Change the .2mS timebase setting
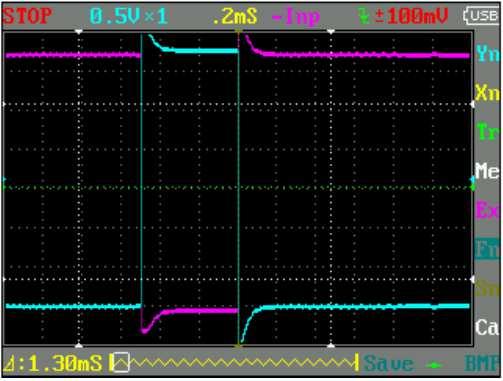Image resolution: width=503 pixels, height=381 pixels. point(235,16)
